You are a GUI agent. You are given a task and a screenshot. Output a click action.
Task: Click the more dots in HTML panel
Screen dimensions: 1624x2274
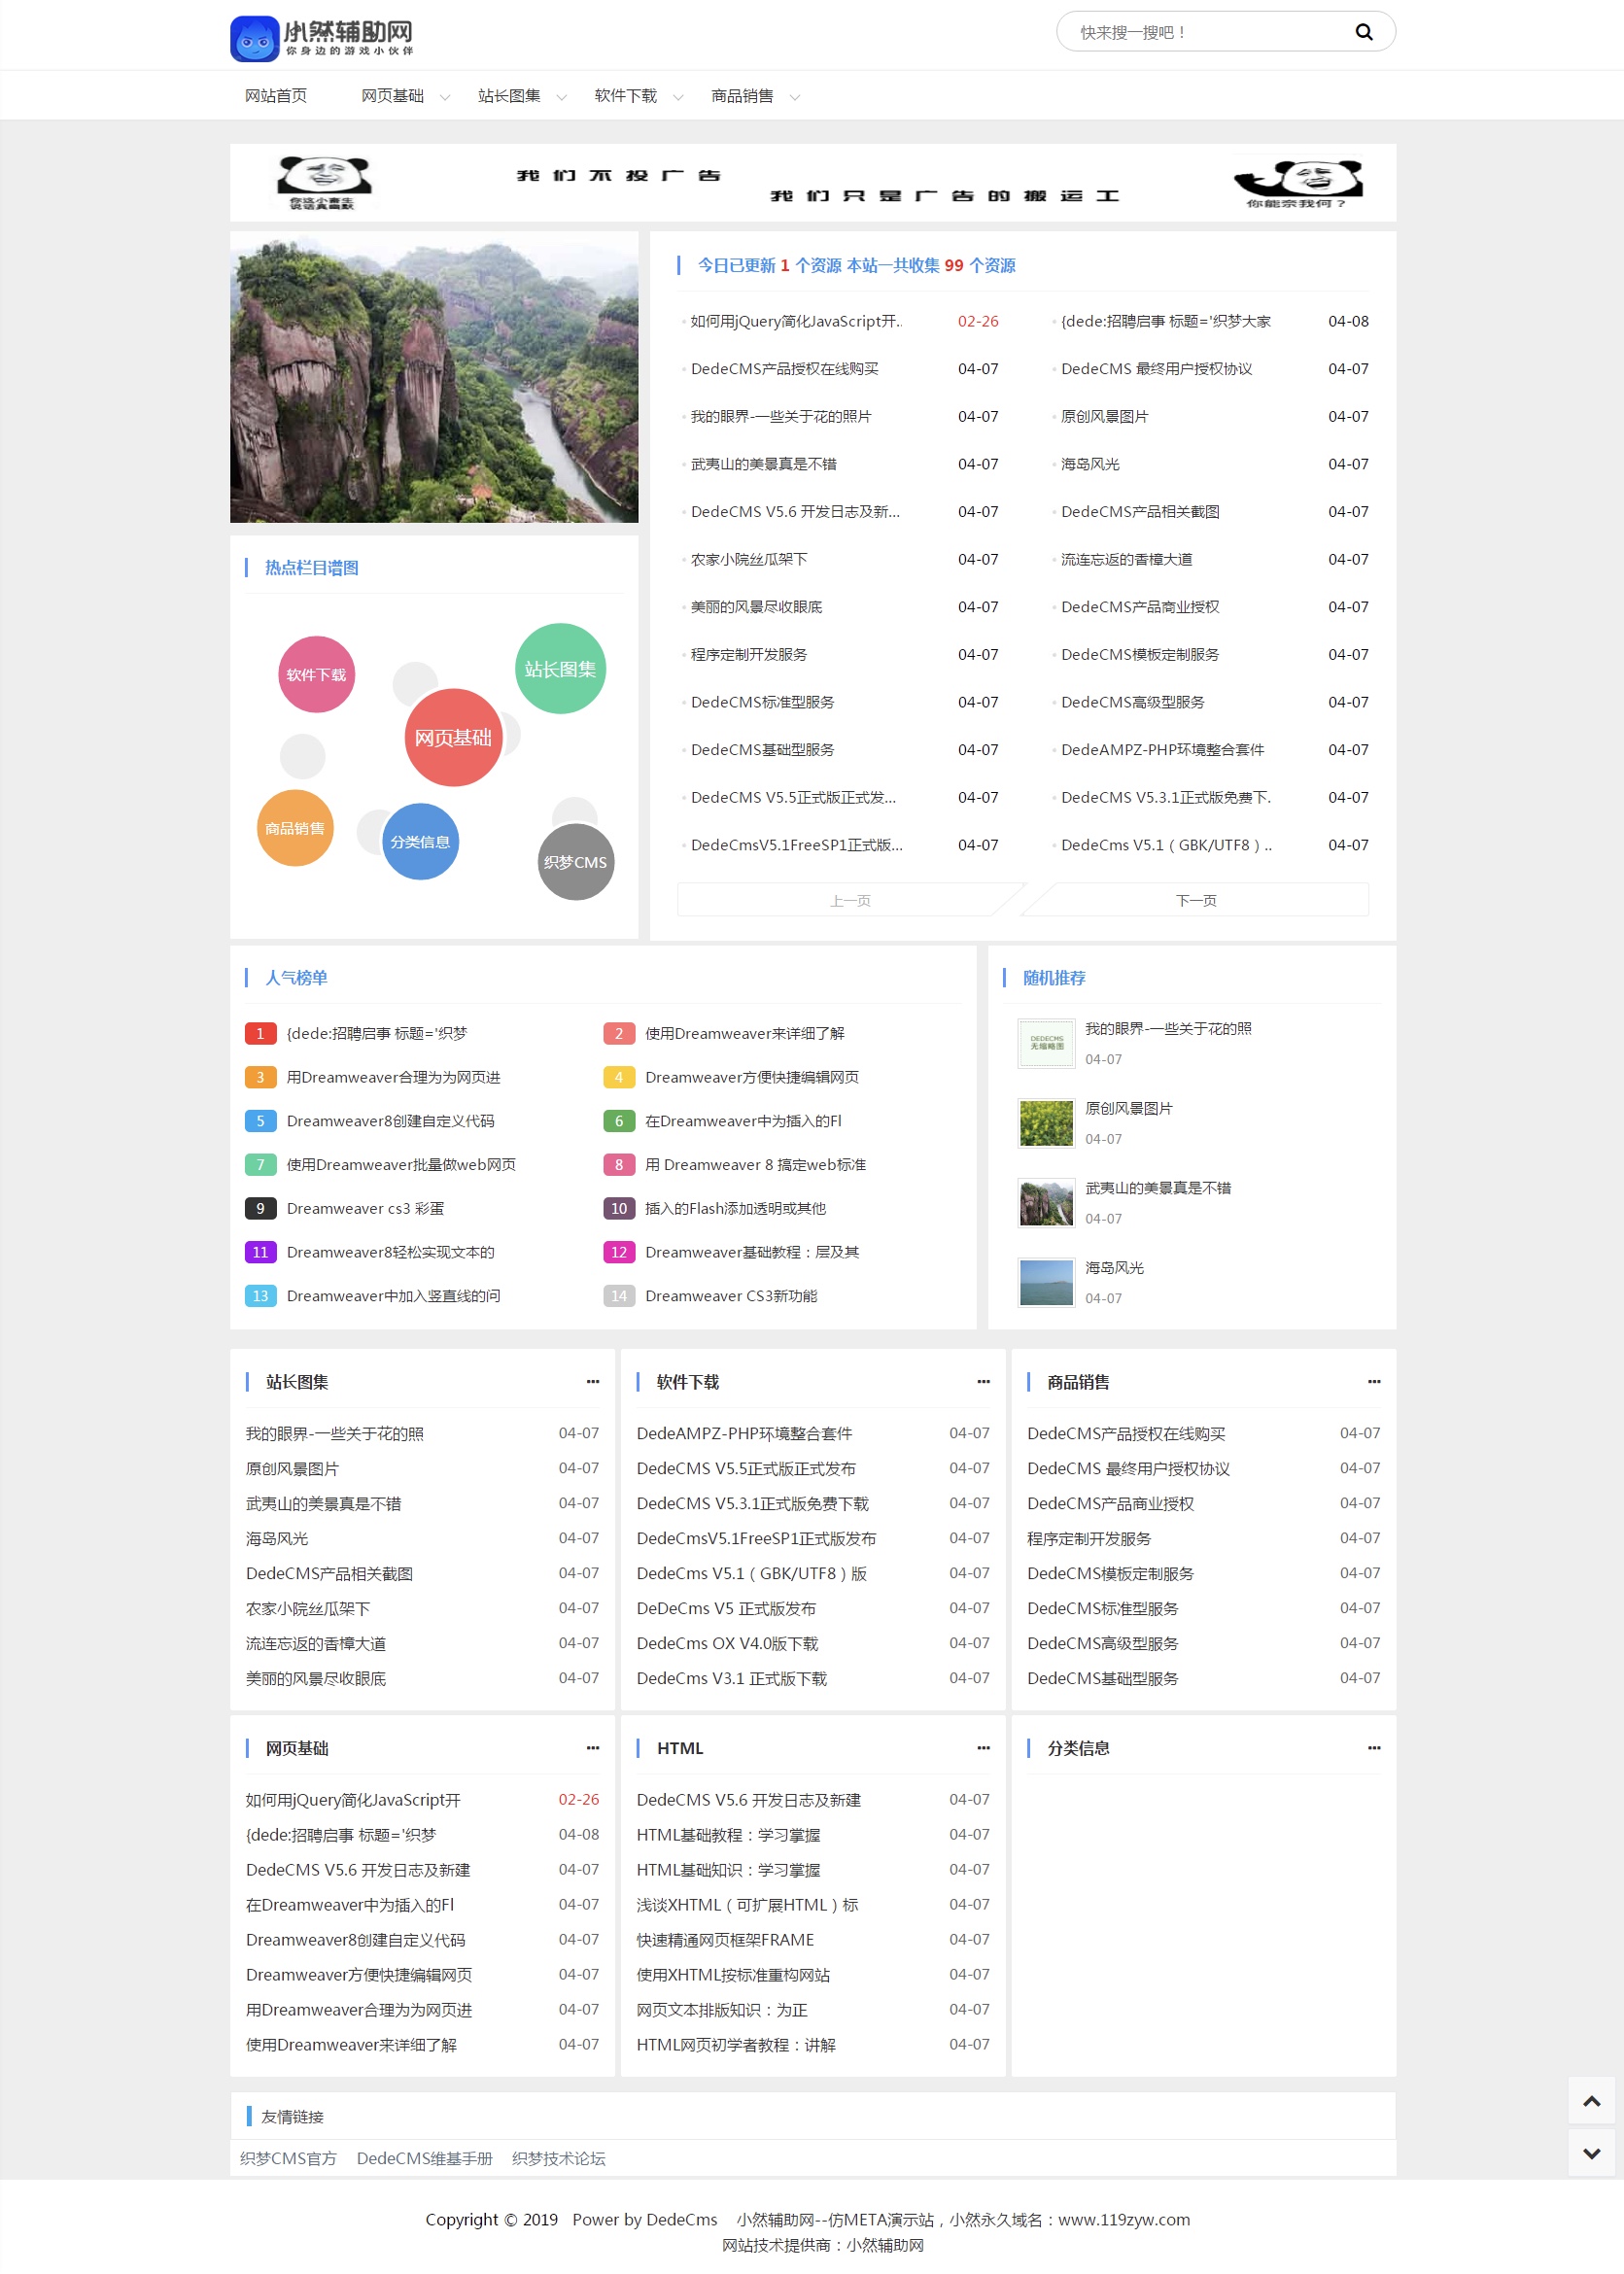pos(983,1747)
